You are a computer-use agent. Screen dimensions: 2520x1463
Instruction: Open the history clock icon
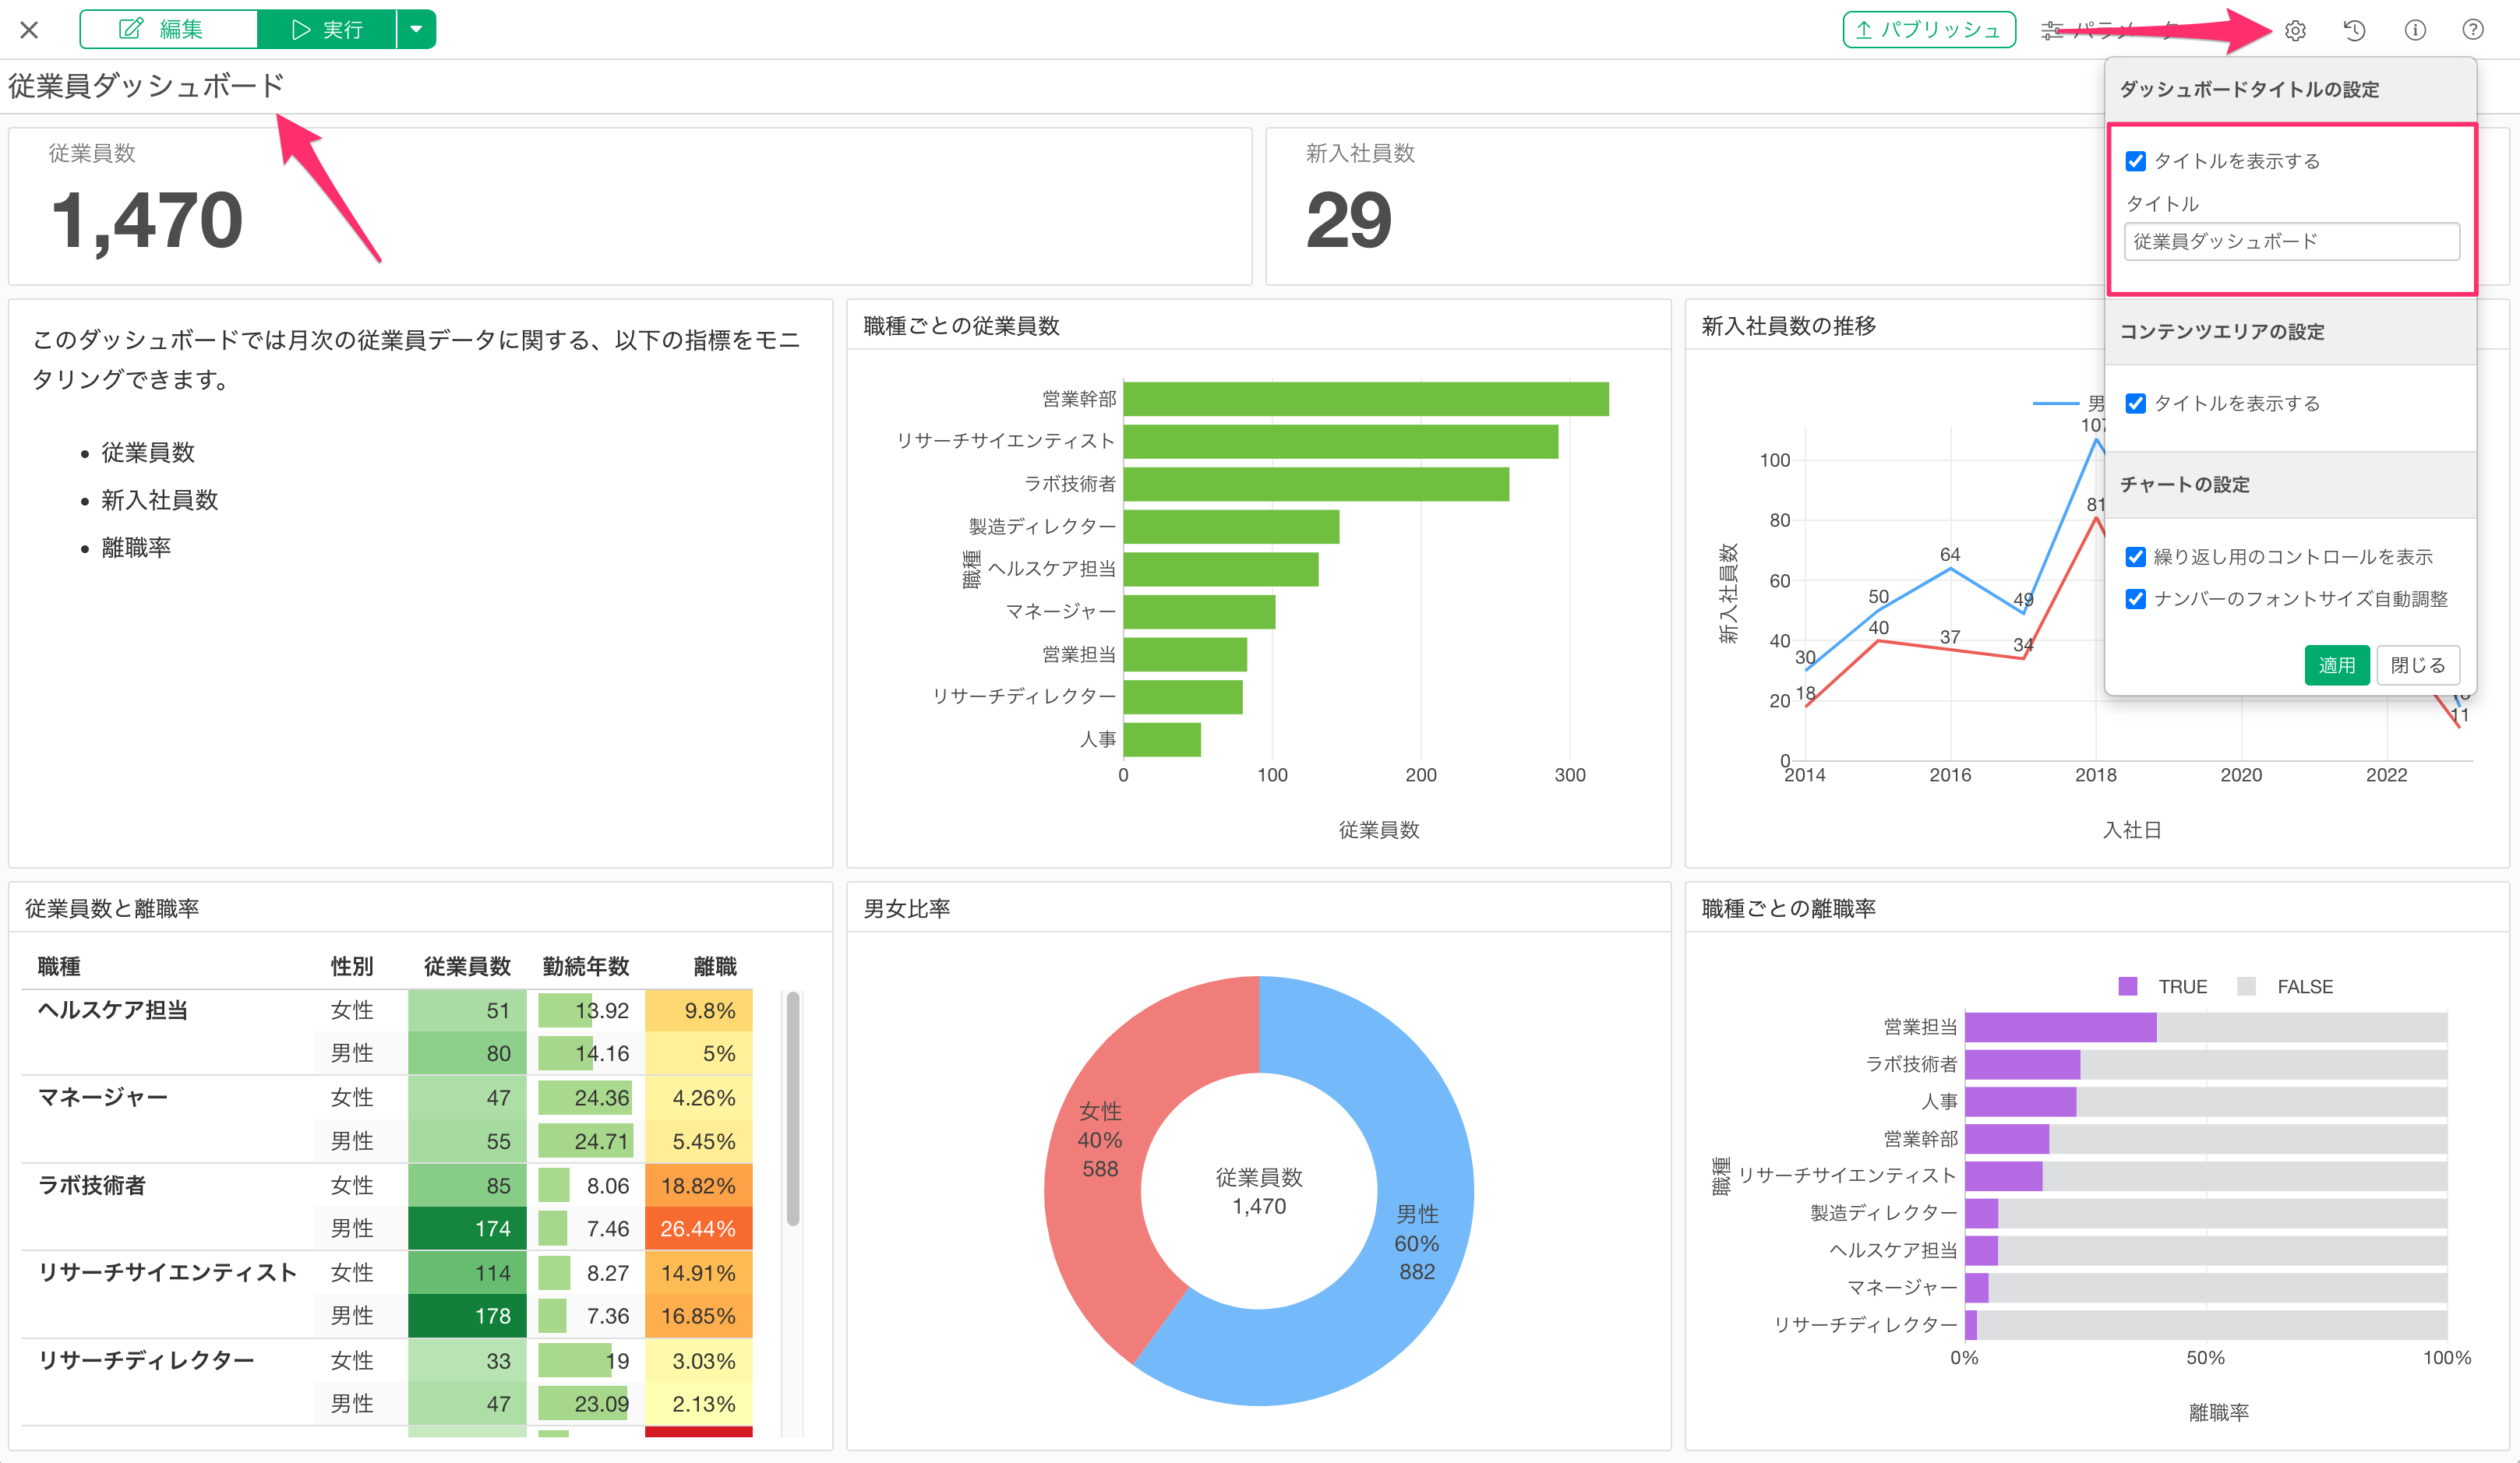pyautogui.click(x=2354, y=30)
